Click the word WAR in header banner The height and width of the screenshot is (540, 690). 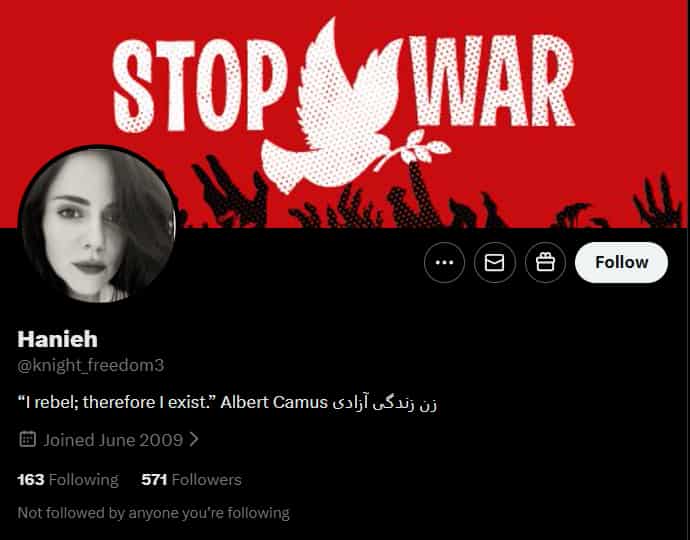pyautogui.click(x=492, y=81)
